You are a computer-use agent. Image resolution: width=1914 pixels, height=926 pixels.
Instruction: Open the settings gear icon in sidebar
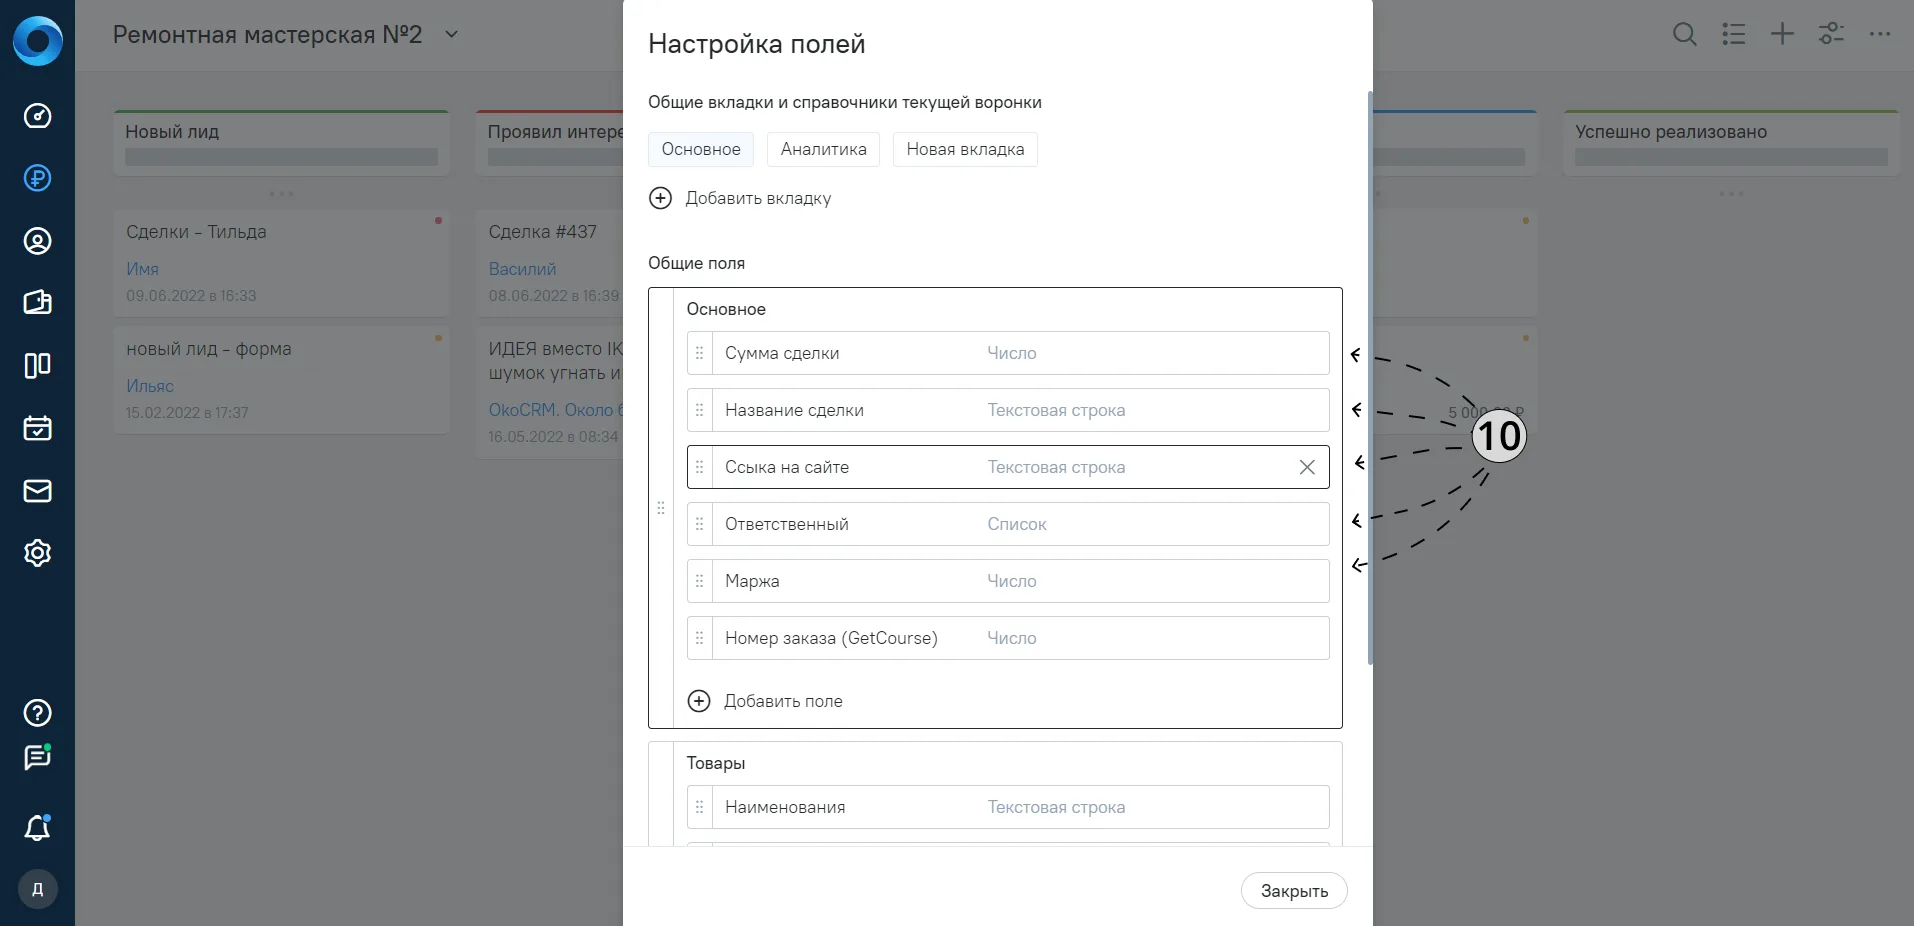coord(37,553)
